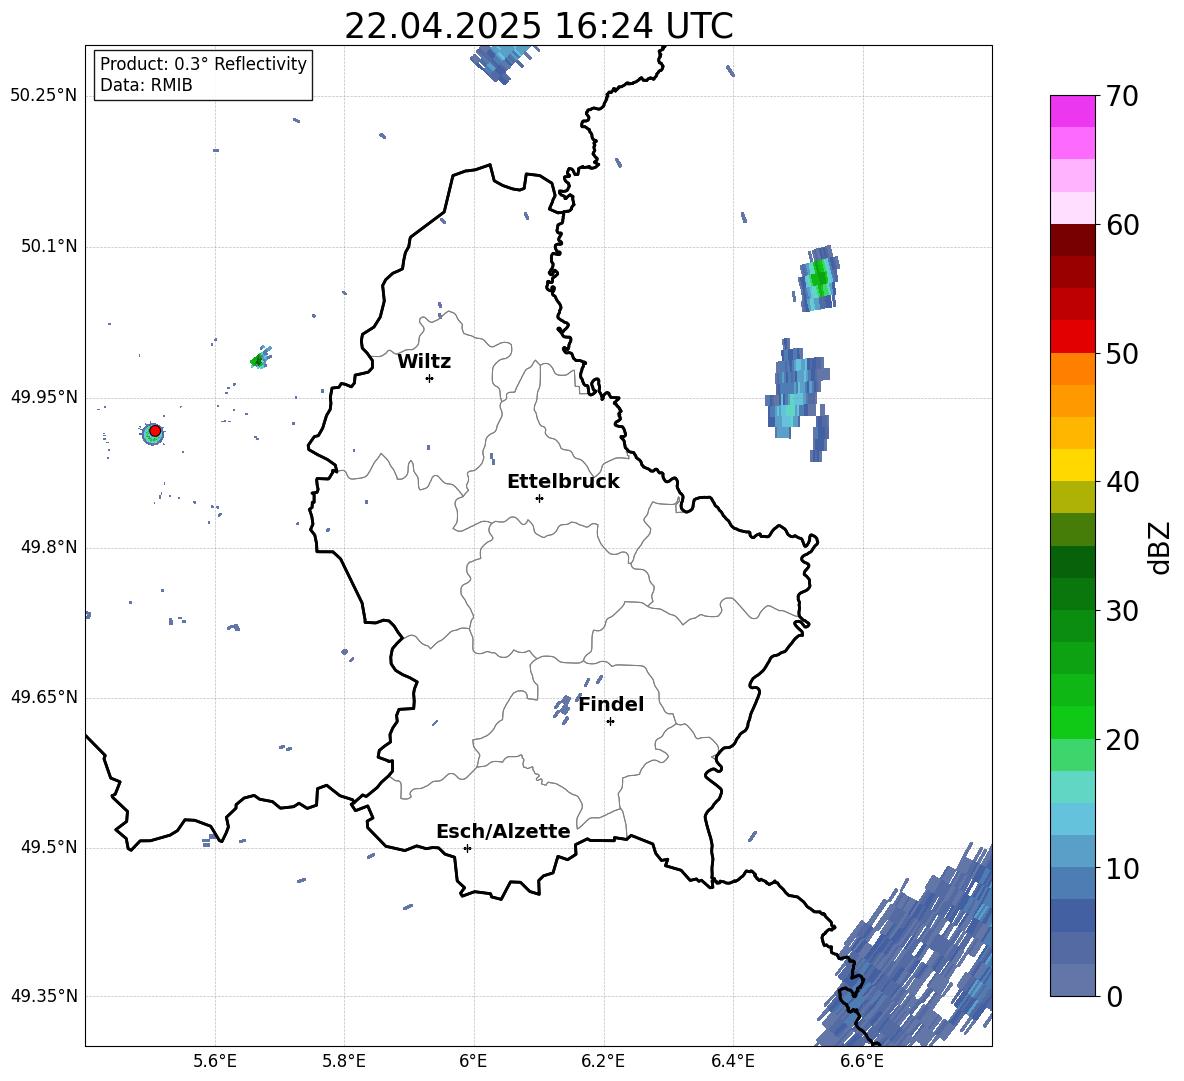
Task: Click the colorbar value 60
Action: (x=1122, y=225)
